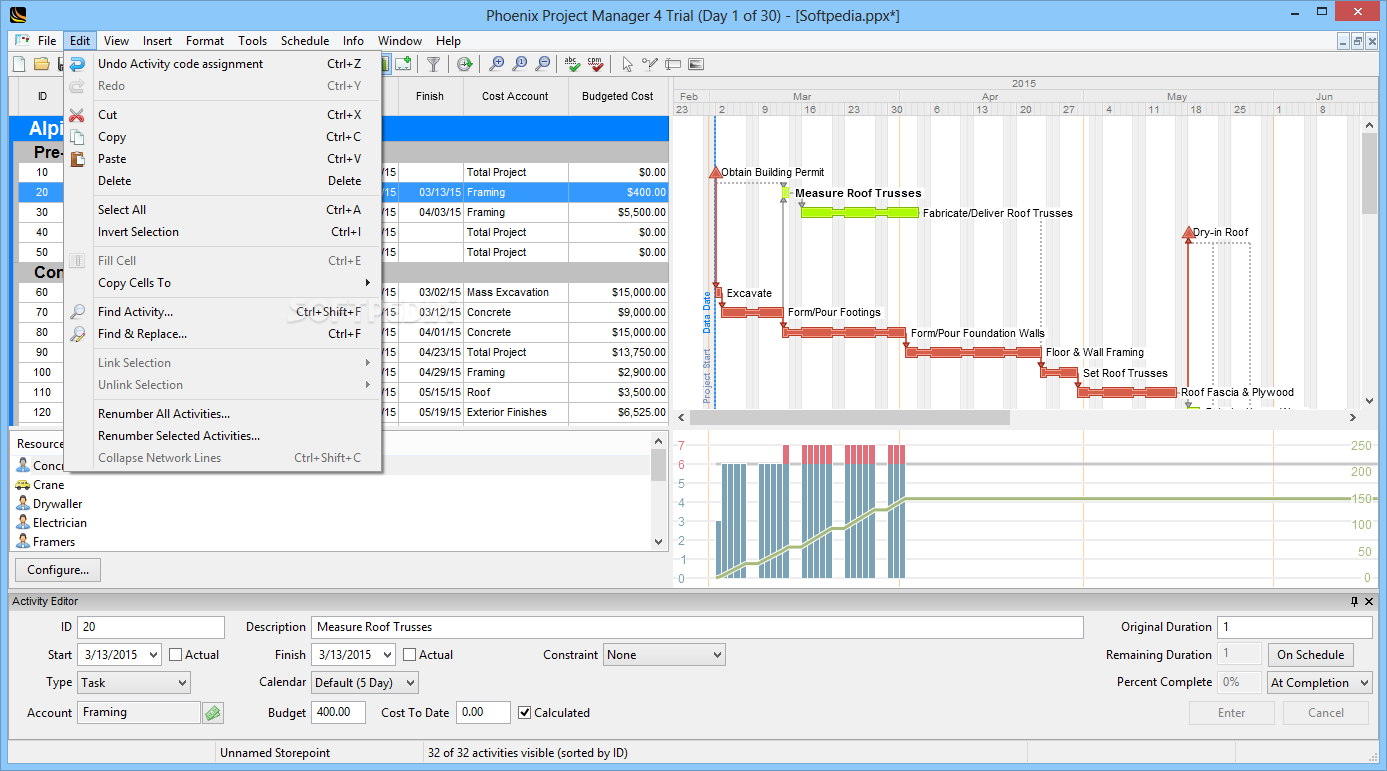1387x771 pixels.
Task: Click the On Schedule button
Action: 1311,655
